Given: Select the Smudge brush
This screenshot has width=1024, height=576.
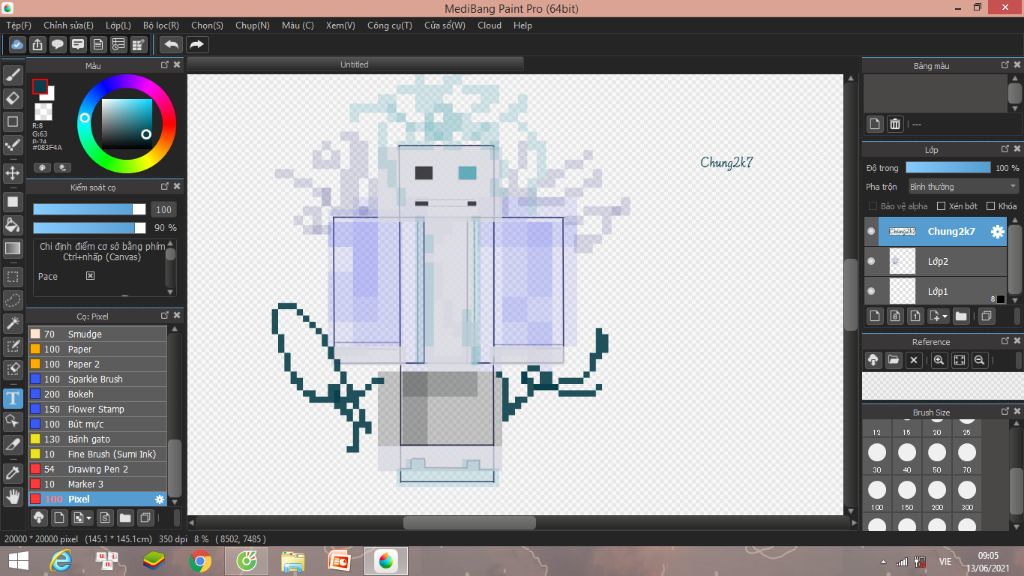Looking at the screenshot, I should pyautogui.click(x=98, y=334).
